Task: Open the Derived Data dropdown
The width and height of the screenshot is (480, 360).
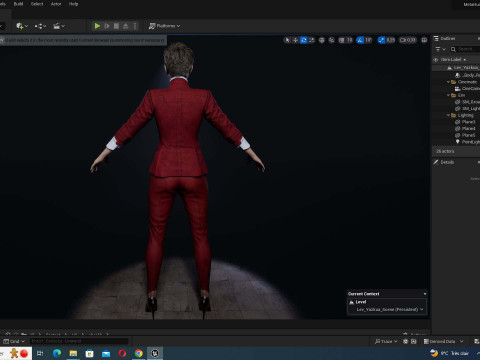Action: tap(444, 341)
